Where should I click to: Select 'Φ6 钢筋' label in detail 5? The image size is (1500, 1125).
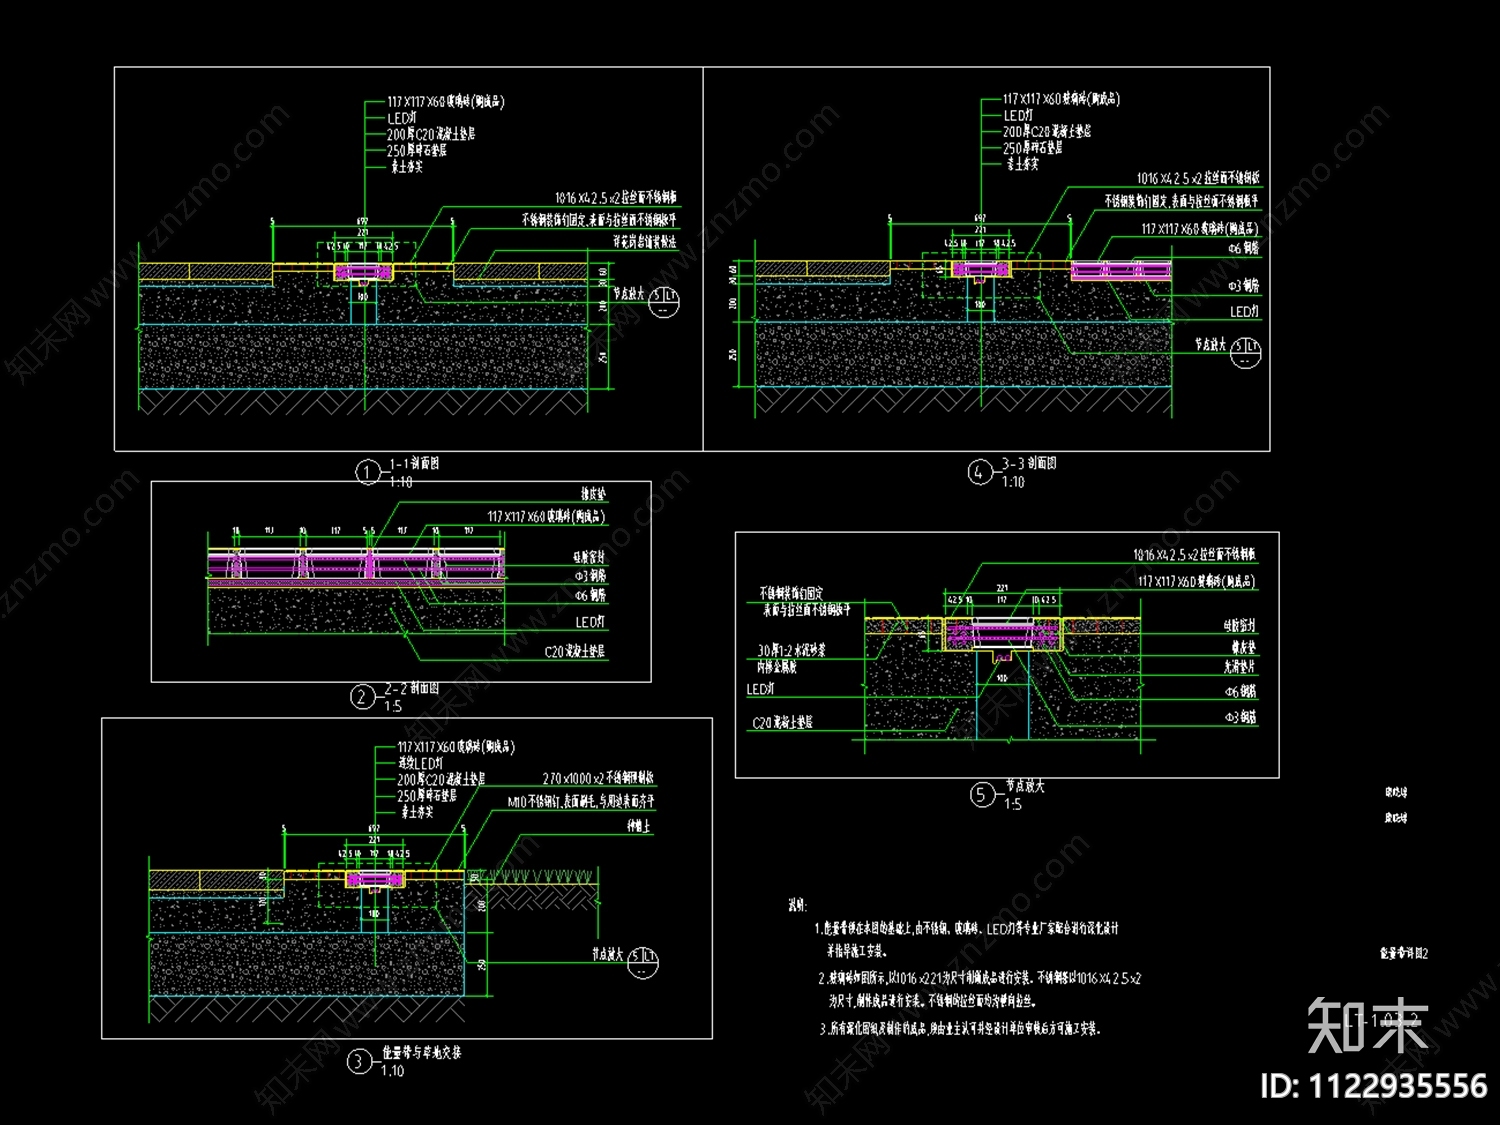[x=1241, y=692]
